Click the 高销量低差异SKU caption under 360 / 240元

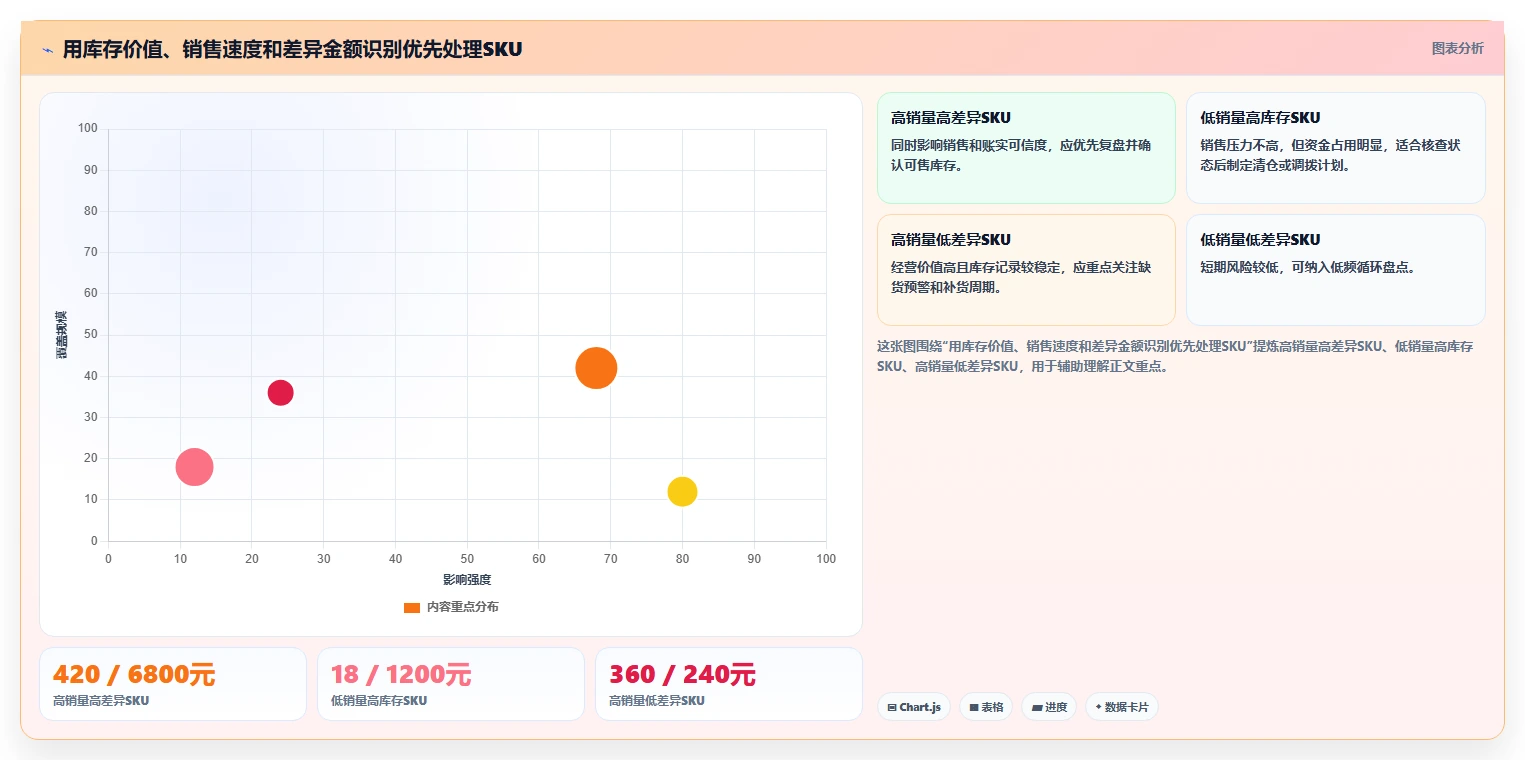point(657,701)
